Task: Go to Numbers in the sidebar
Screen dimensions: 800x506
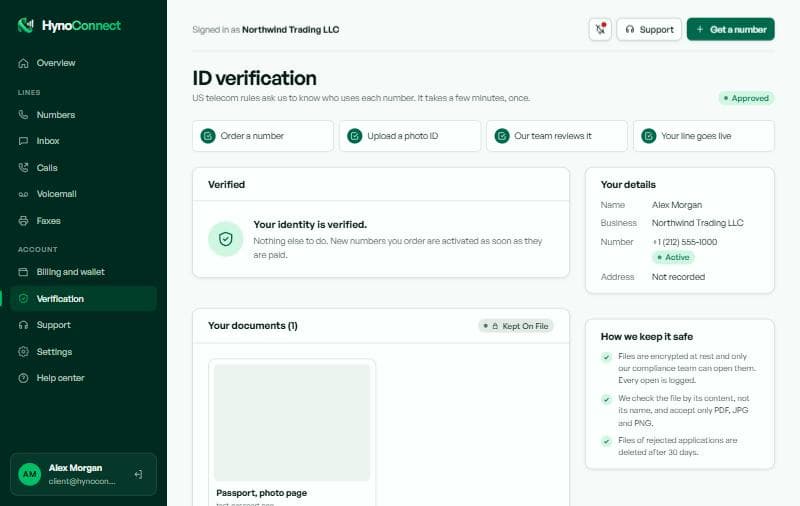Action: click(83, 115)
